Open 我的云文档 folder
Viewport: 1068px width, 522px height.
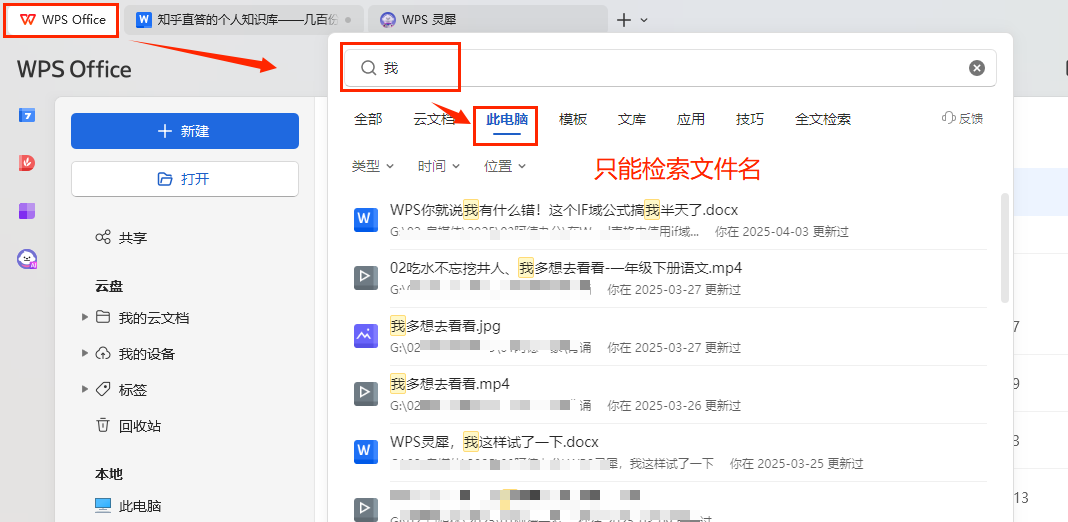[154, 318]
